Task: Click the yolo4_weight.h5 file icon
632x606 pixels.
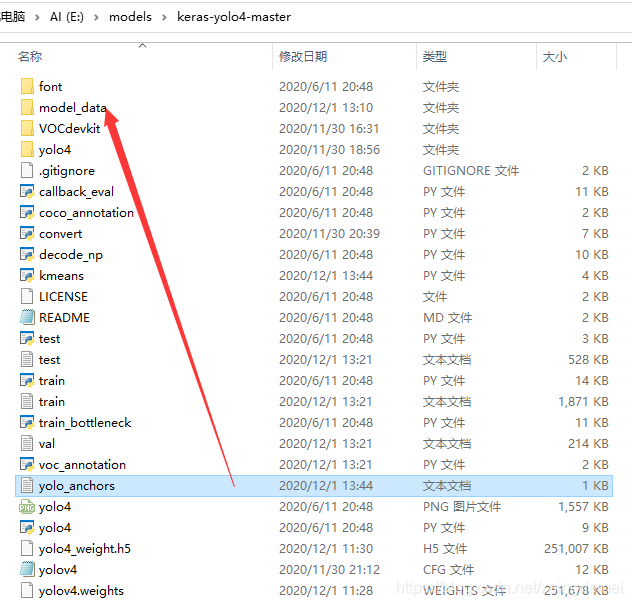Action: coord(27,548)
